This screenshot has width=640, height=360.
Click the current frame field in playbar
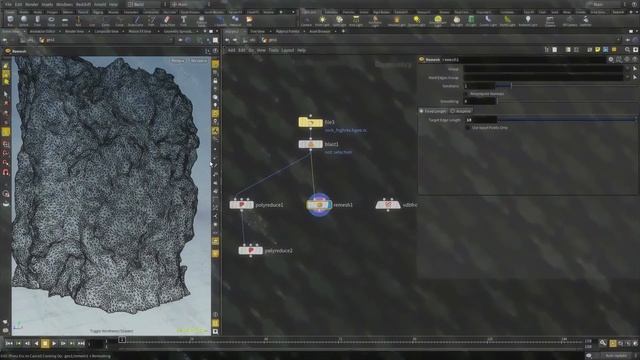[97, 344]
